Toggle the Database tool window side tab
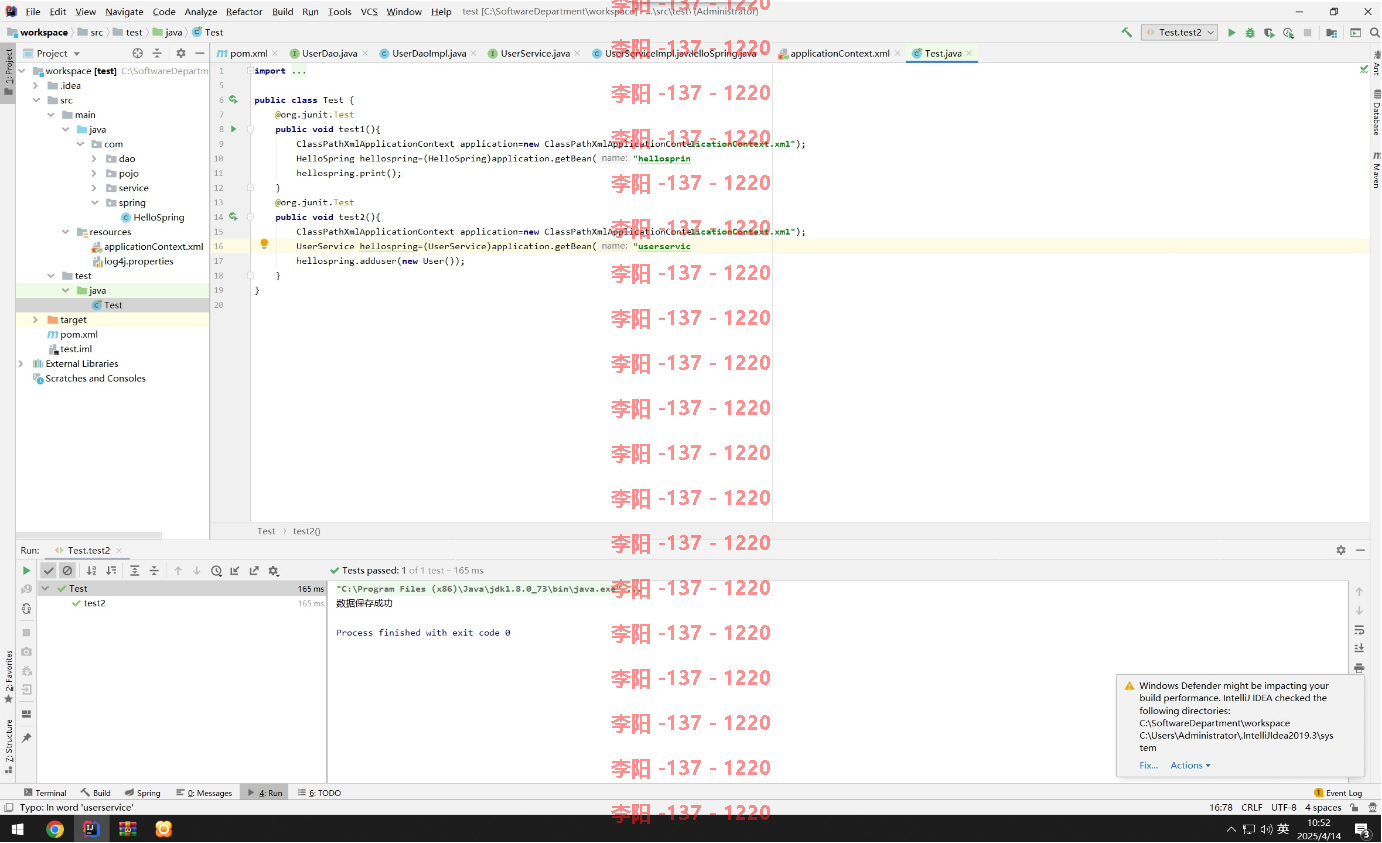The width and height of the screenshot is (1382, 843). coord(1376,114)
